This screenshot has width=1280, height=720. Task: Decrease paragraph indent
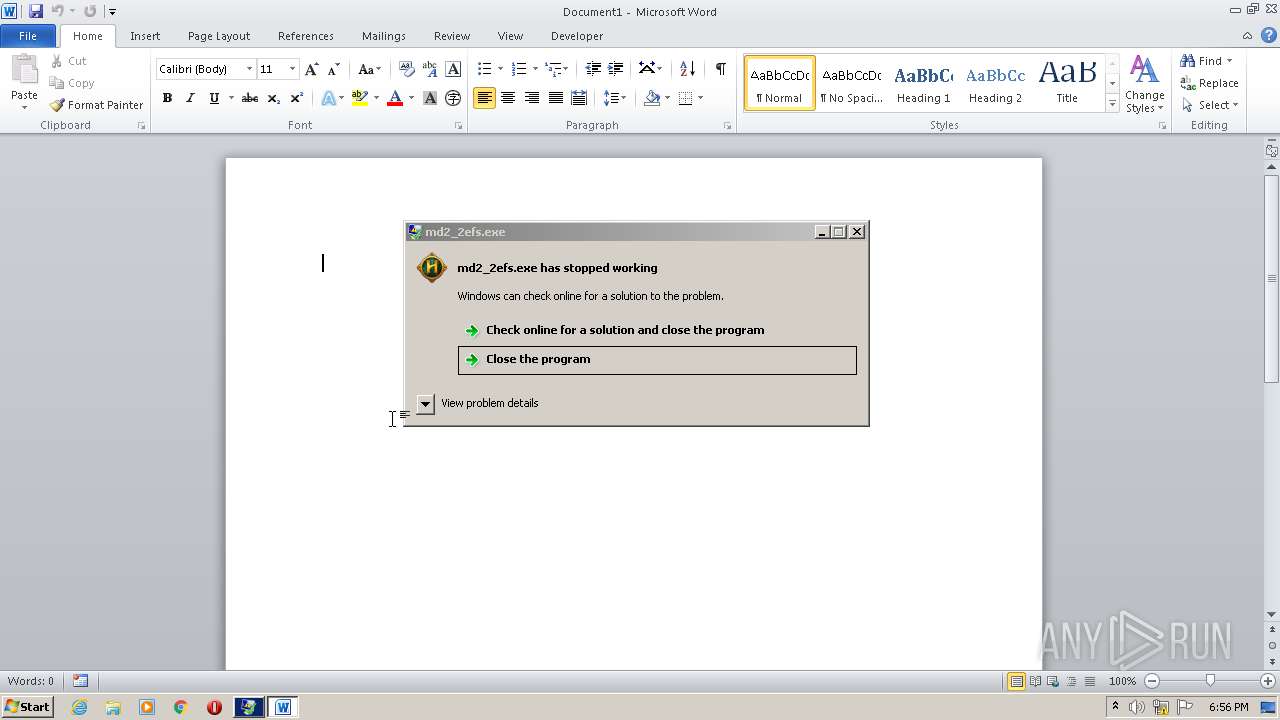(x=593, y=69)
